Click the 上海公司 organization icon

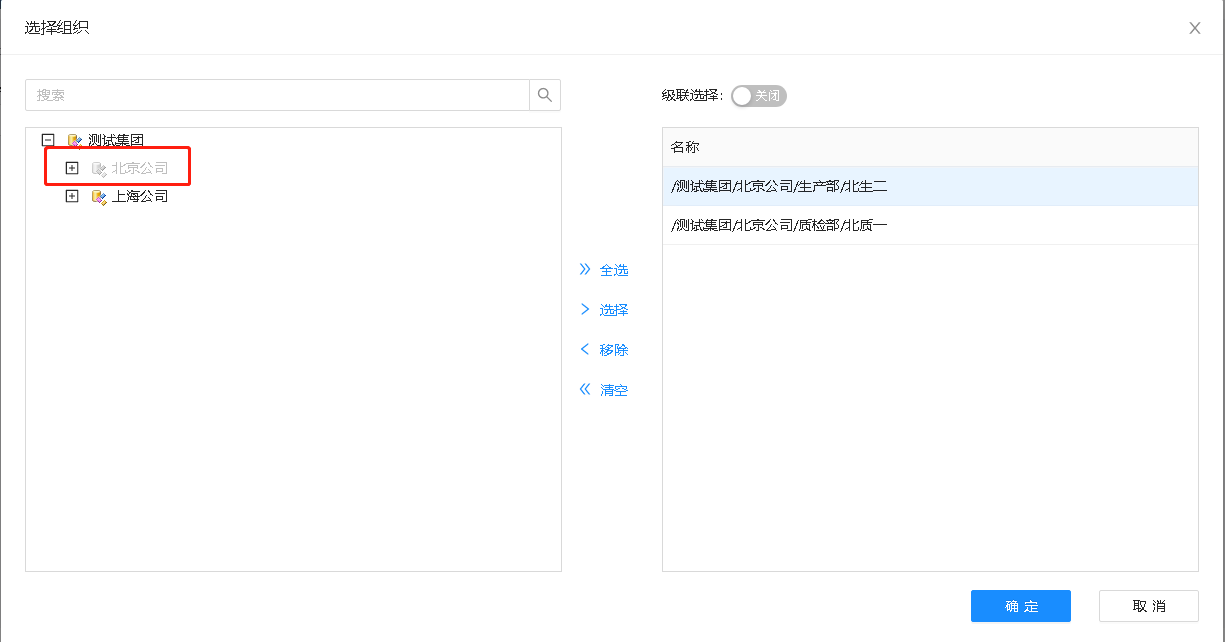pyautogui.click(x=98, y=197)
